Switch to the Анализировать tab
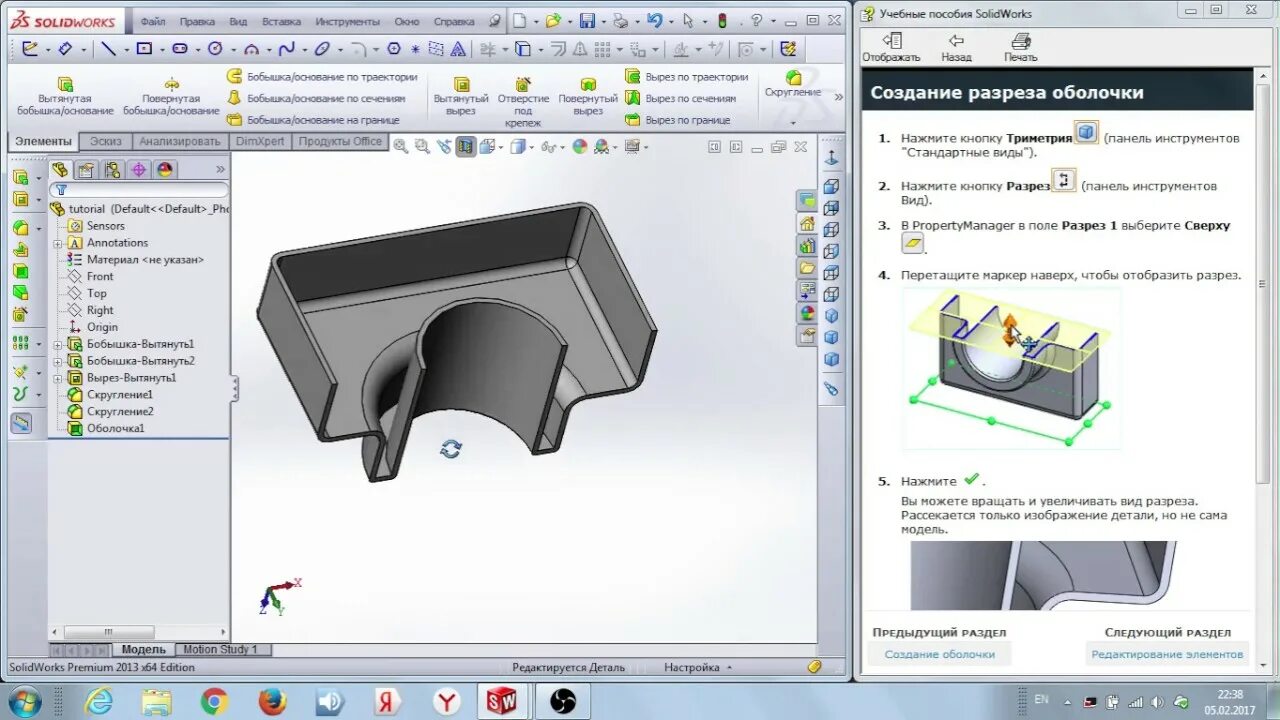 pos(180,141)
